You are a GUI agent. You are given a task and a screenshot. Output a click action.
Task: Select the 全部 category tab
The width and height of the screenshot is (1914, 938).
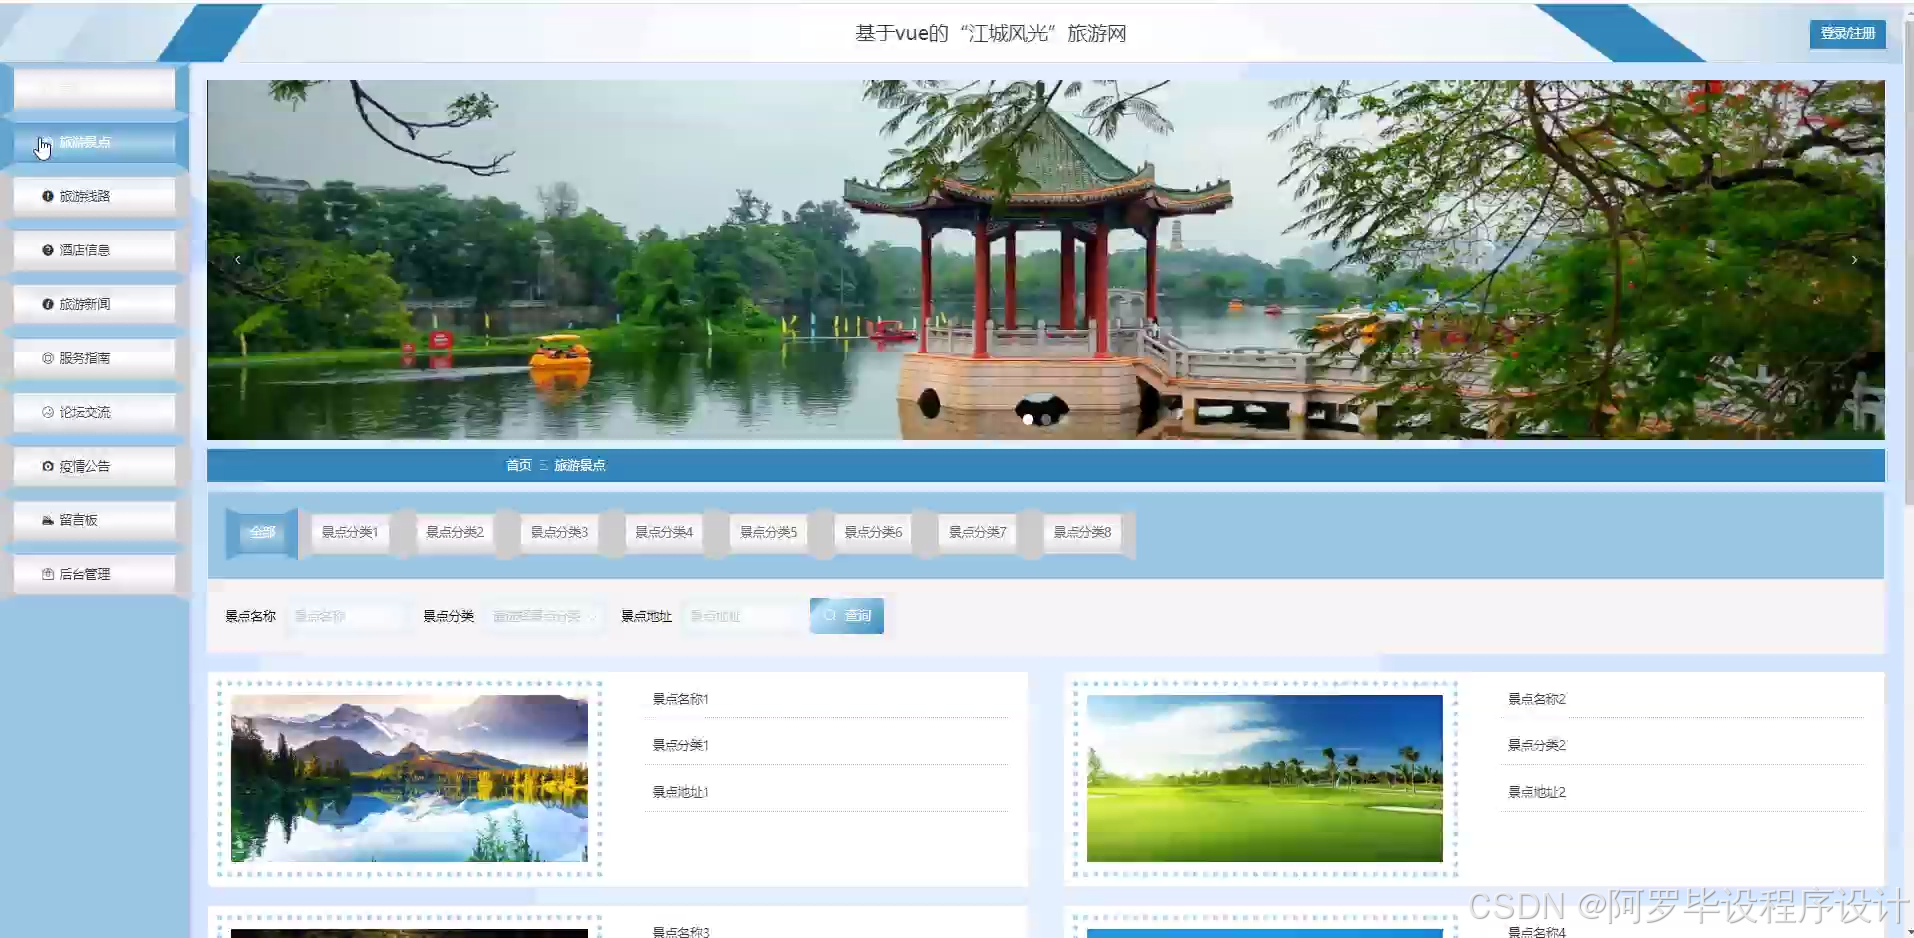coord(262,532)
